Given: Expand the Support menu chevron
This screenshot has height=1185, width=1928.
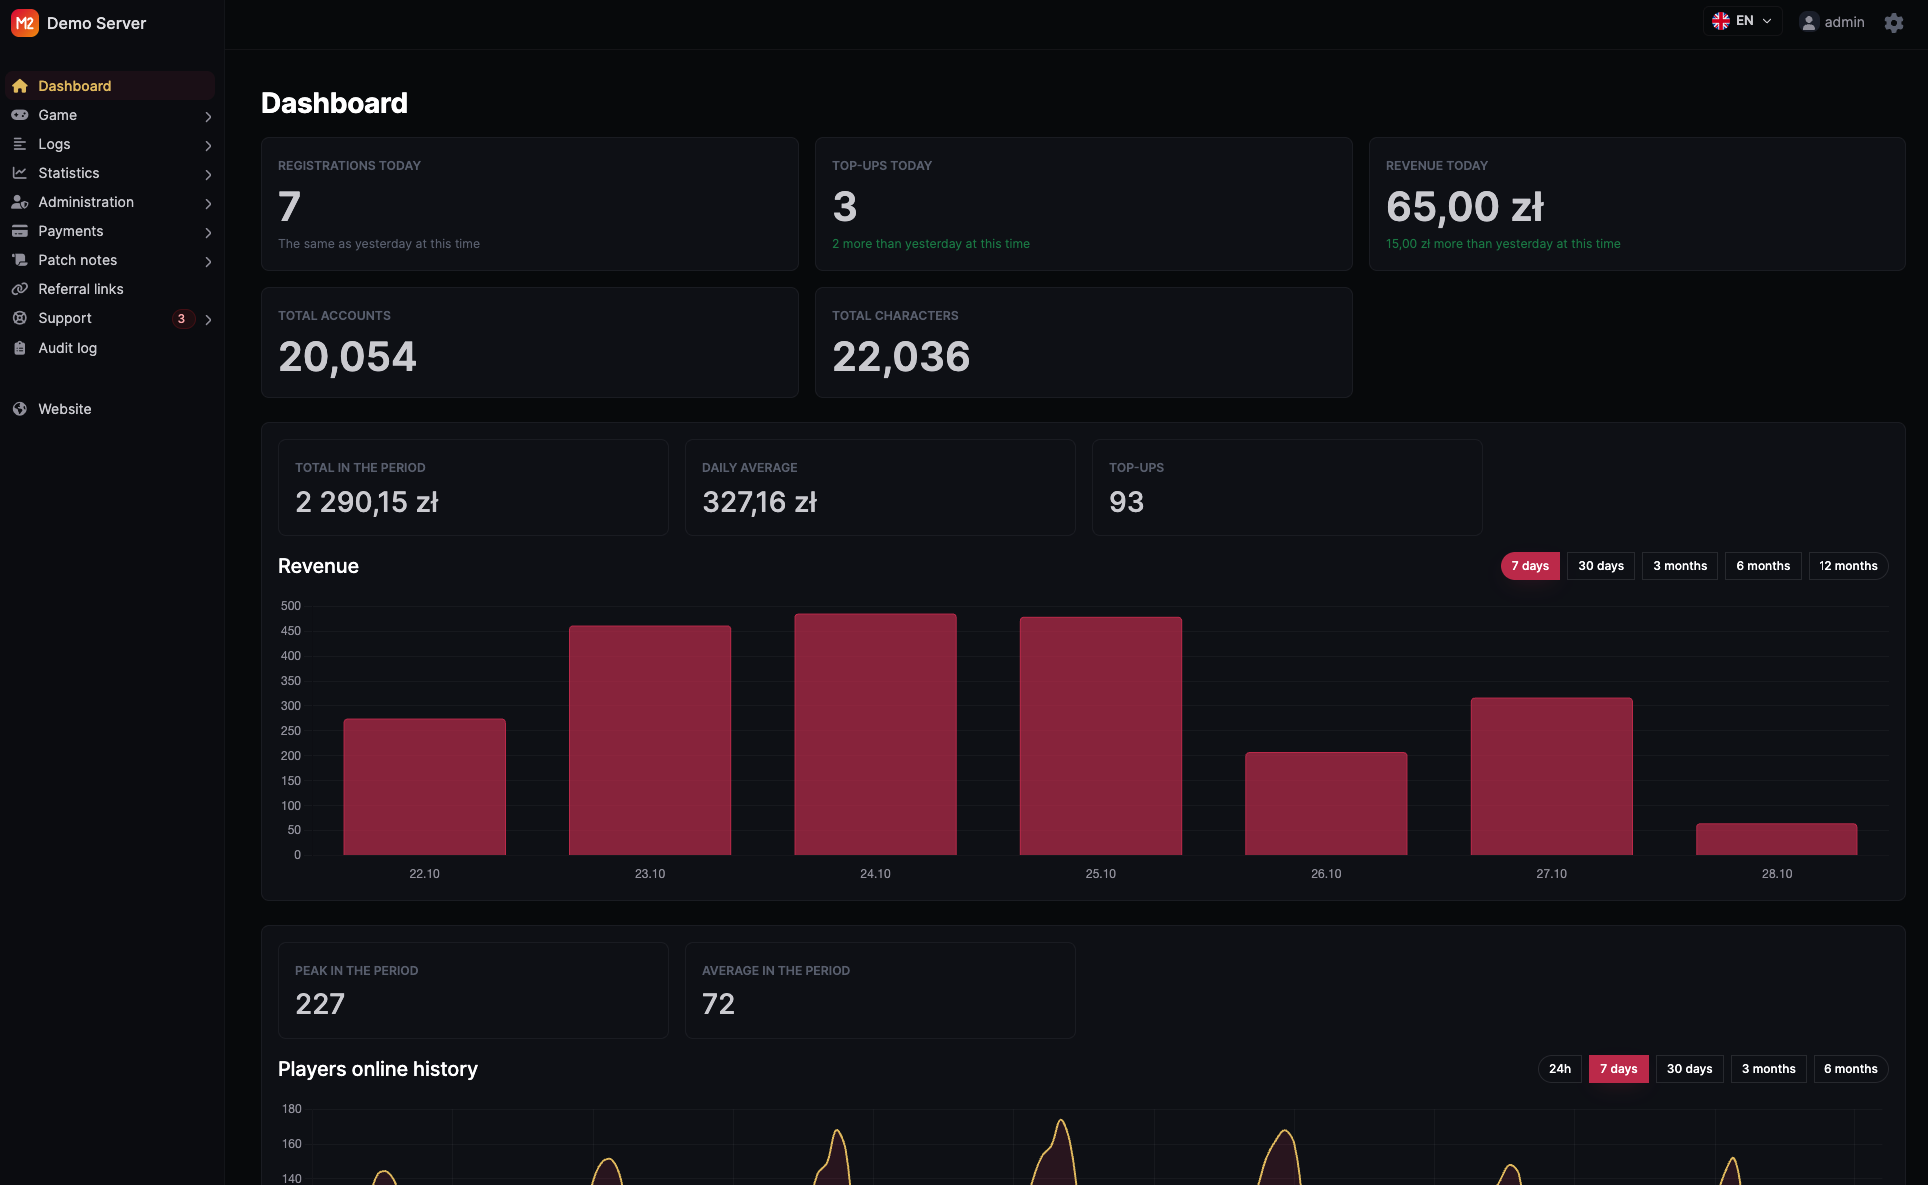Looking at the screenshot, I should point(208,319).
